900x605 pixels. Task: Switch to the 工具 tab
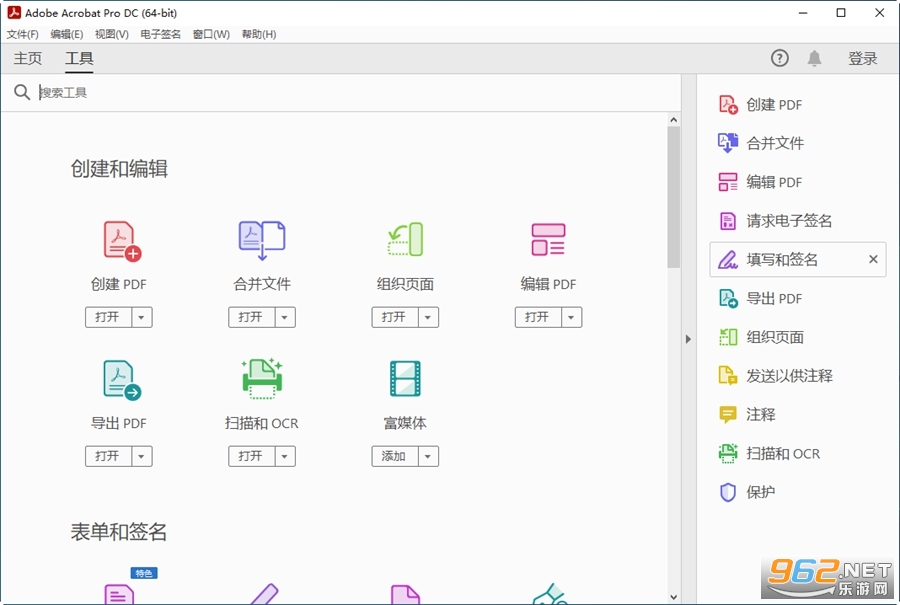(x=79, y=58)
